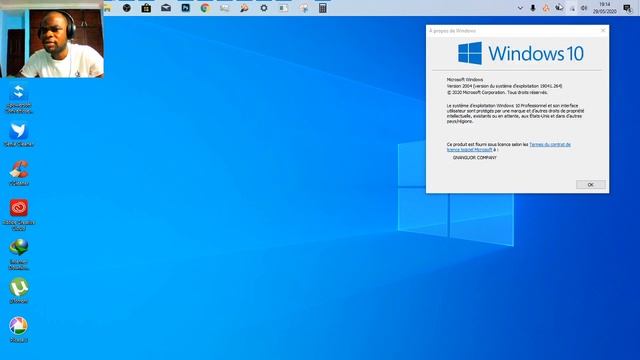Open File Explorer from the taskbar

(x=108, y=8)
